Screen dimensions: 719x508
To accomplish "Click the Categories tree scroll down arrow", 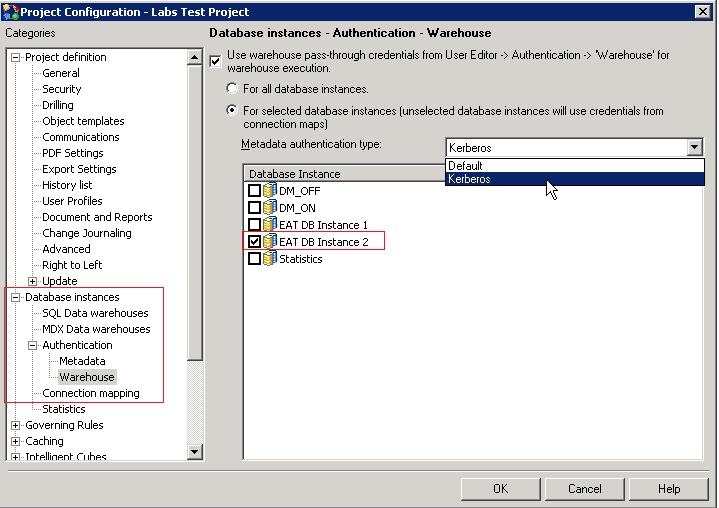I will [x=196, y=452].
